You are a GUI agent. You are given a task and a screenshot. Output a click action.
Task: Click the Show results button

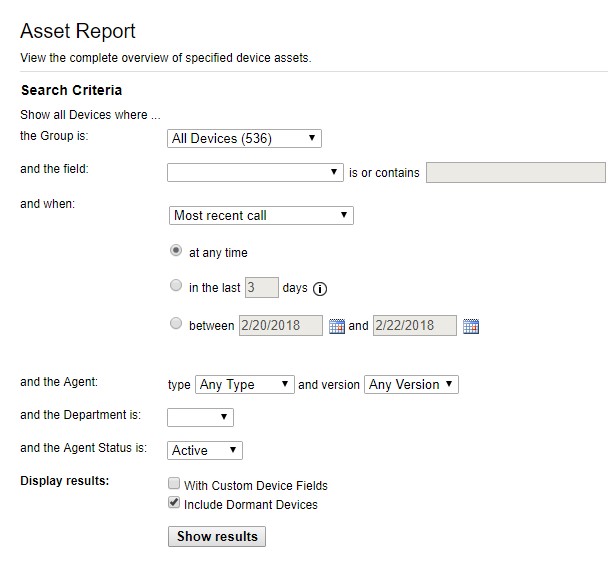217,537
